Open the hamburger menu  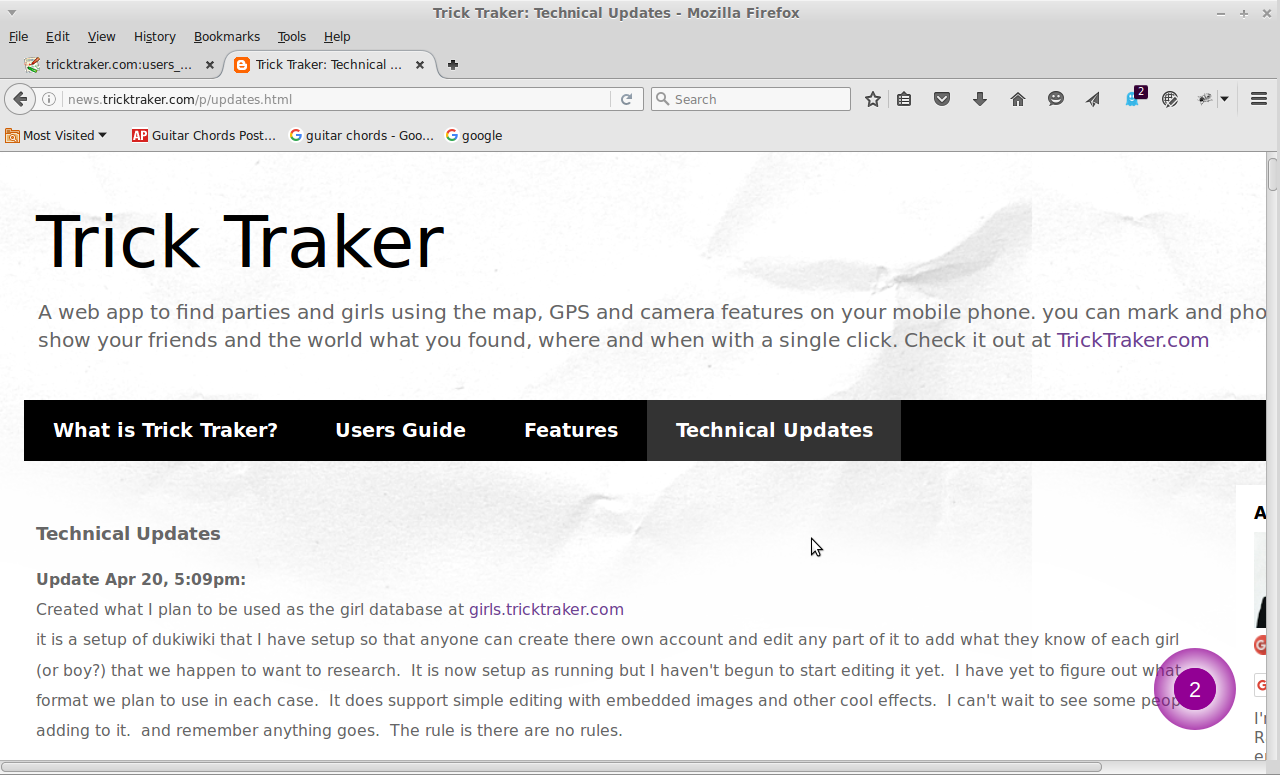coord(1259,99)
